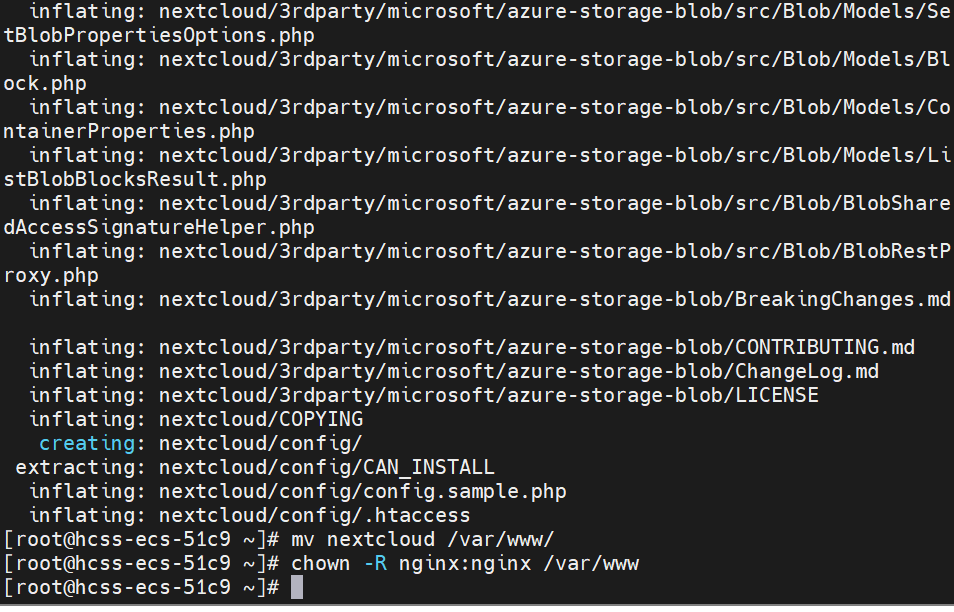Screen dimensions: 954x612
Task: Click the wrapped "roxy.php" text
Action: (51, 275)
